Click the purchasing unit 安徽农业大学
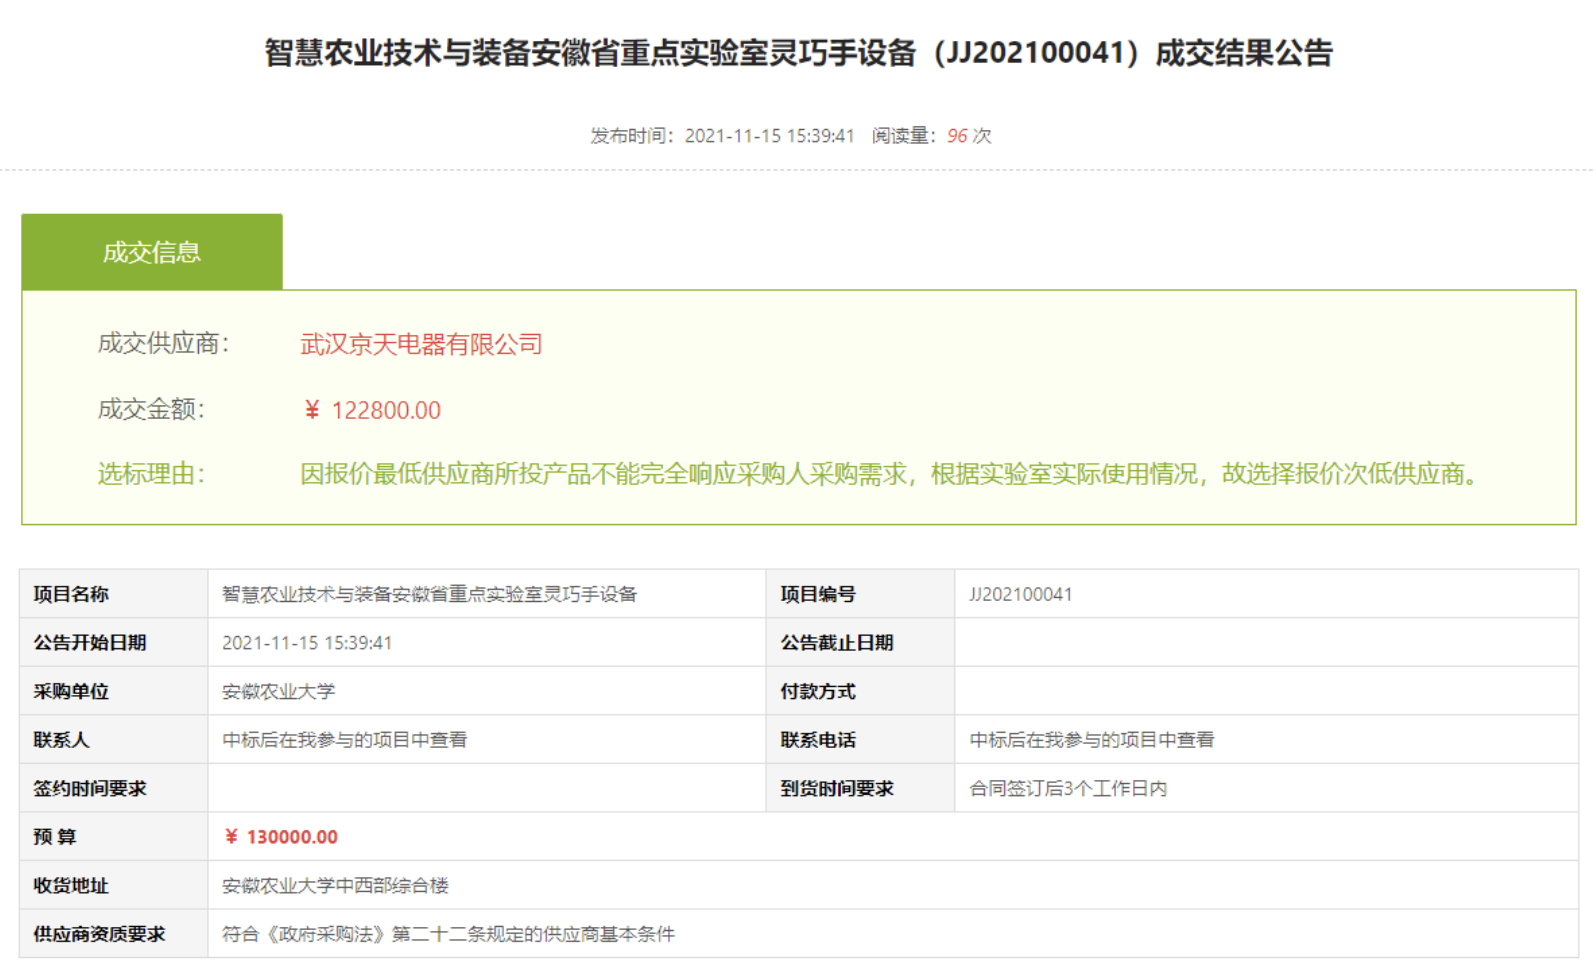Image resolution: width=1596 pixels, height=964 pixels. coord(278,691)
